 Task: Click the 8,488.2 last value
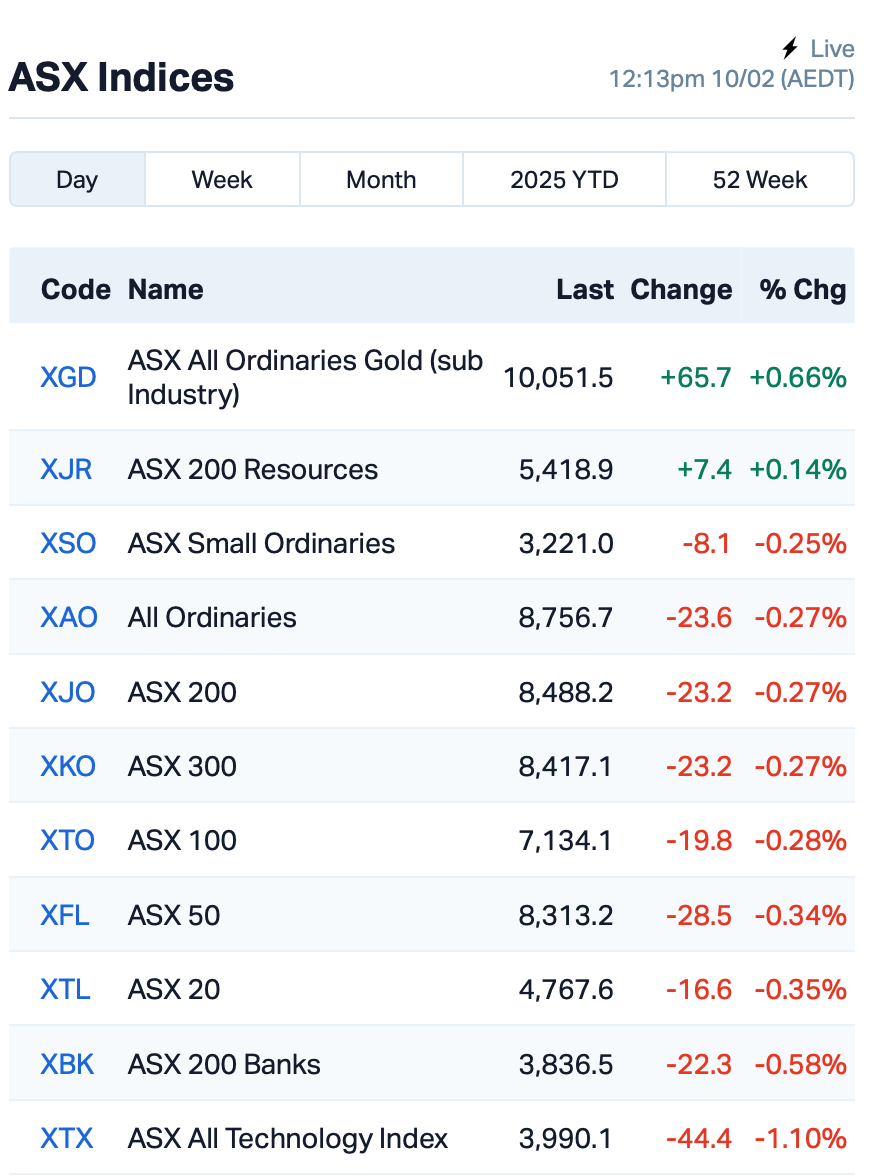tap(566, 692)
